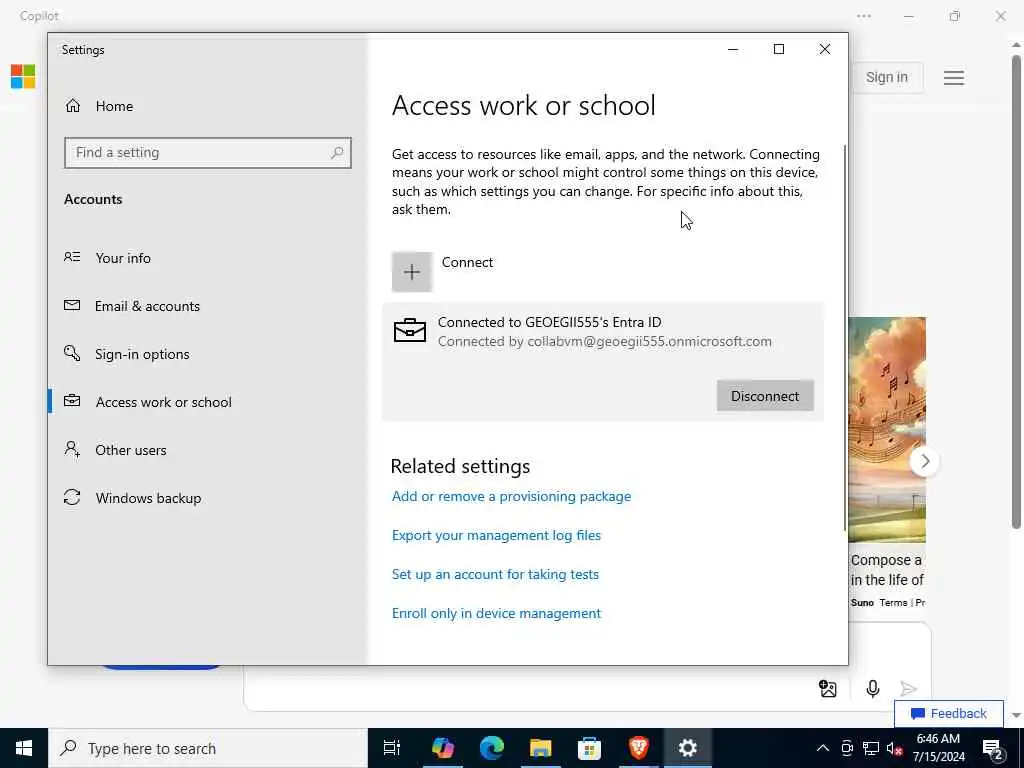Click the Settings window vertical scrollbar
Screen dimensions: 1024x768
845,337
